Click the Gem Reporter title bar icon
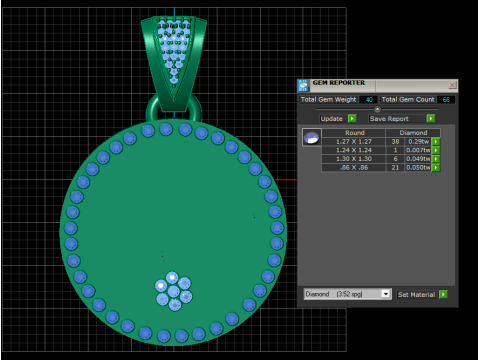 click(x=303, y=85)
